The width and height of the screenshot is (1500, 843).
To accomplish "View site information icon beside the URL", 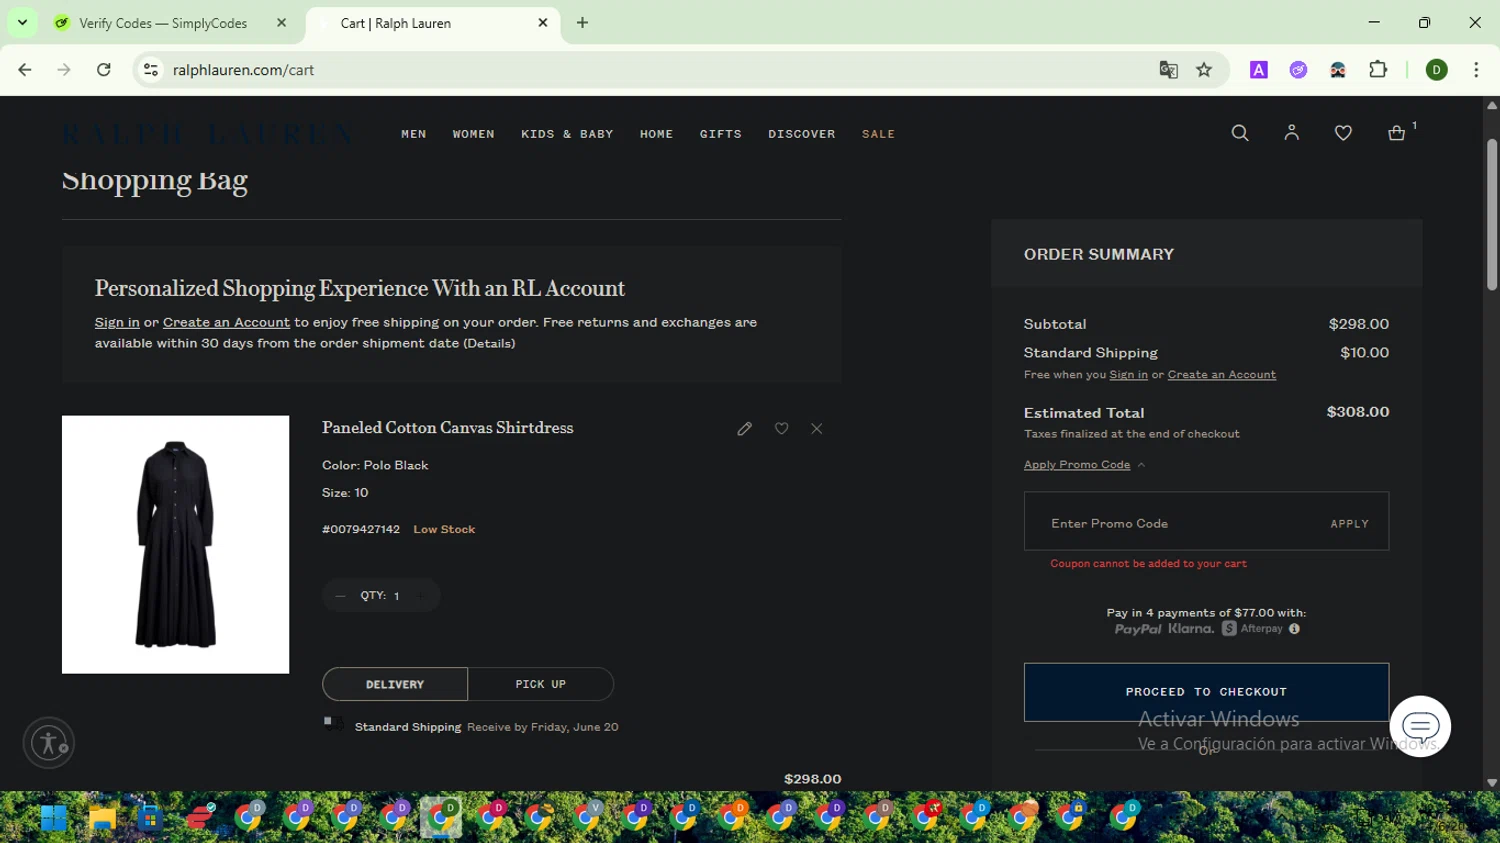I will 151,70.
